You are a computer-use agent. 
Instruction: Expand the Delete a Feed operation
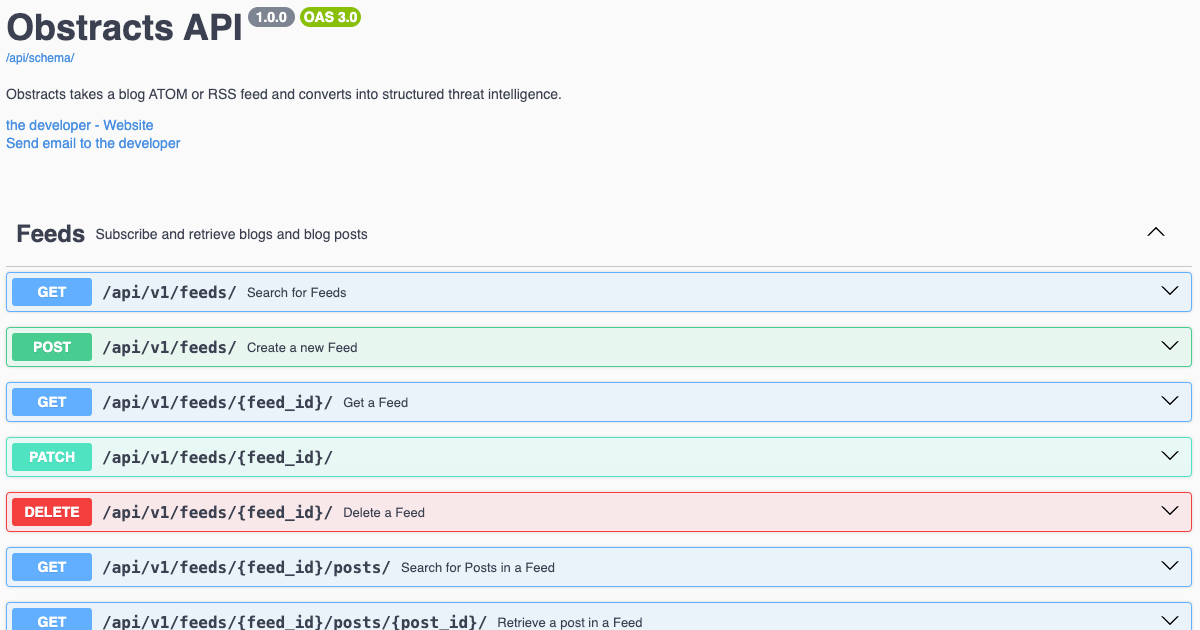pos(1169,511)
